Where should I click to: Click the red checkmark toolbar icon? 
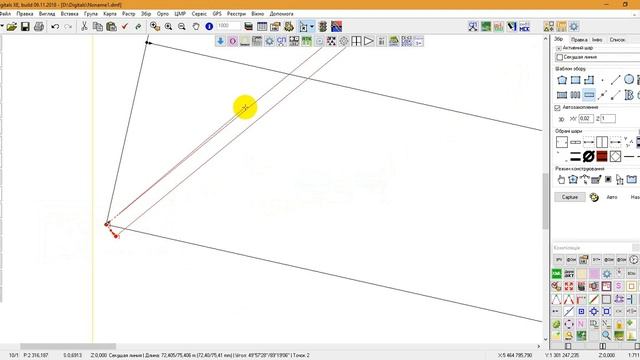[124, 27]
